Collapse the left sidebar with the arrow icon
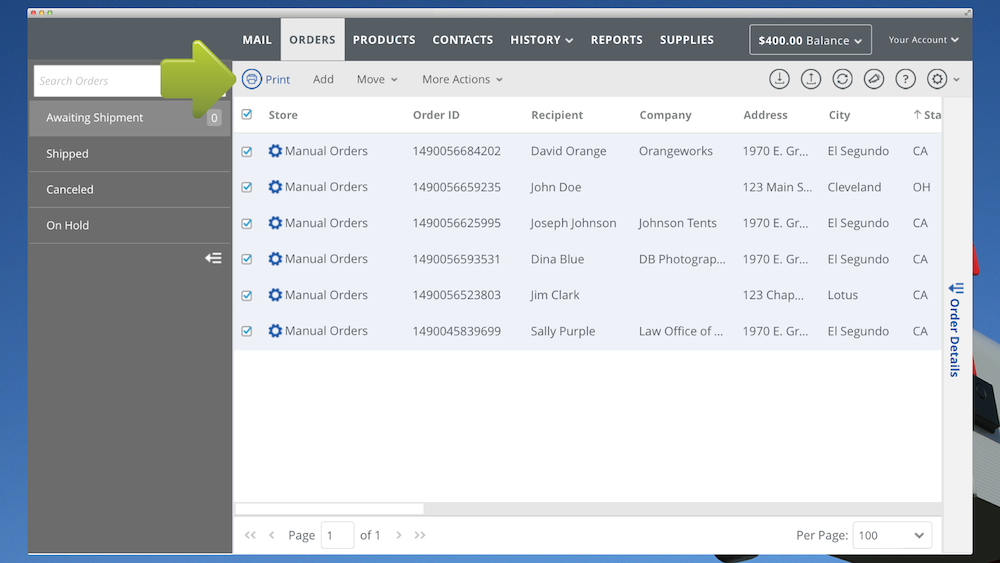The image size is (1000, 563). pos(213,258)
